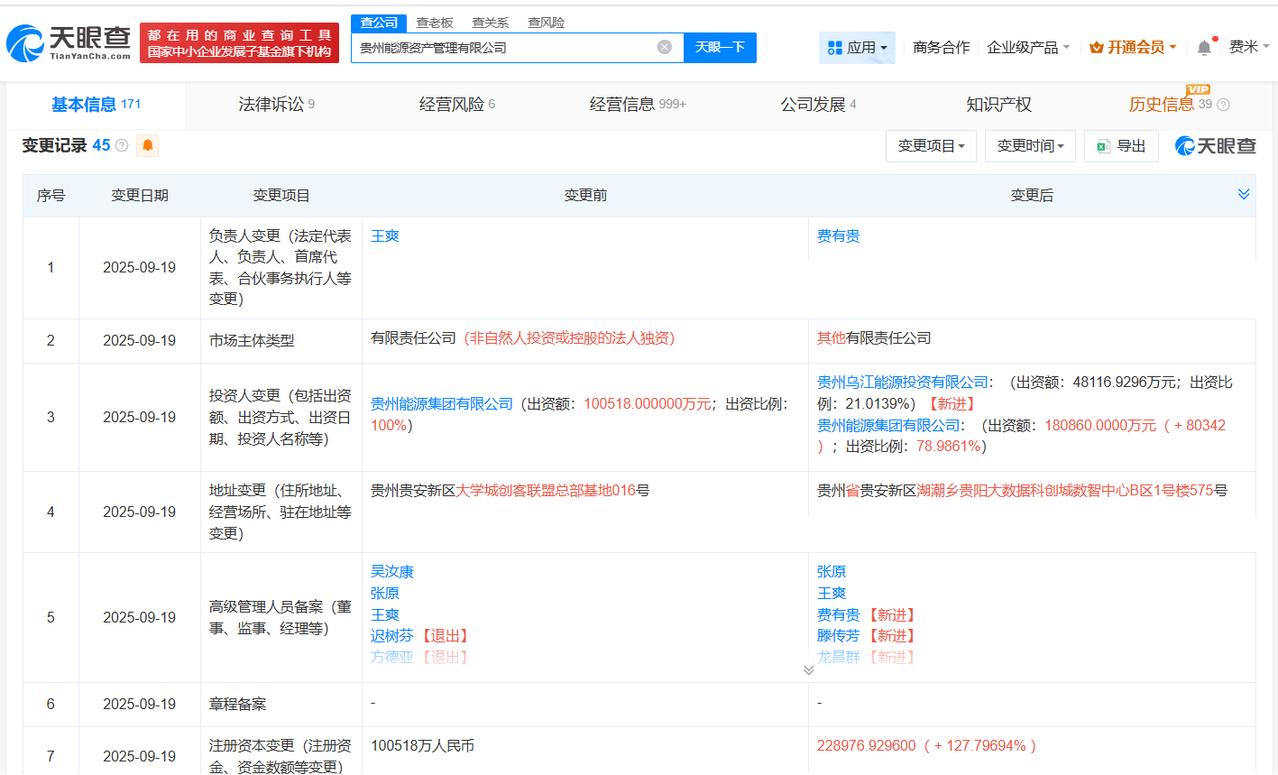The width and height of the screenshot is (1278, 775).
Task: Open 张原 link in row 5 变更后
Action: click(x=831, y=572)
